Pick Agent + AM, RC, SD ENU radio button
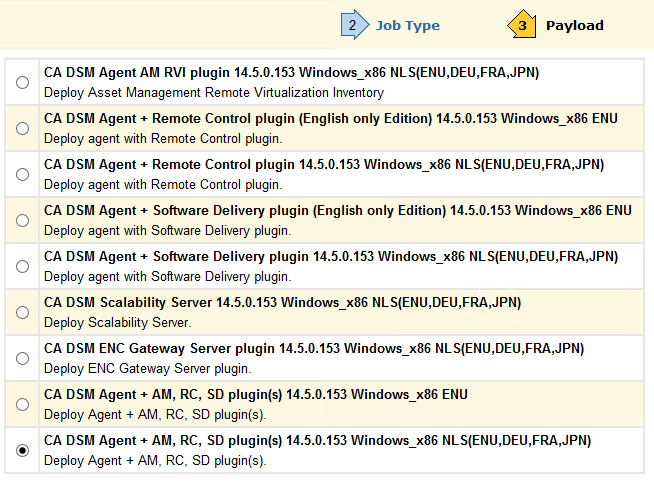This screenshot has height=483, width=654. (23, 405)
